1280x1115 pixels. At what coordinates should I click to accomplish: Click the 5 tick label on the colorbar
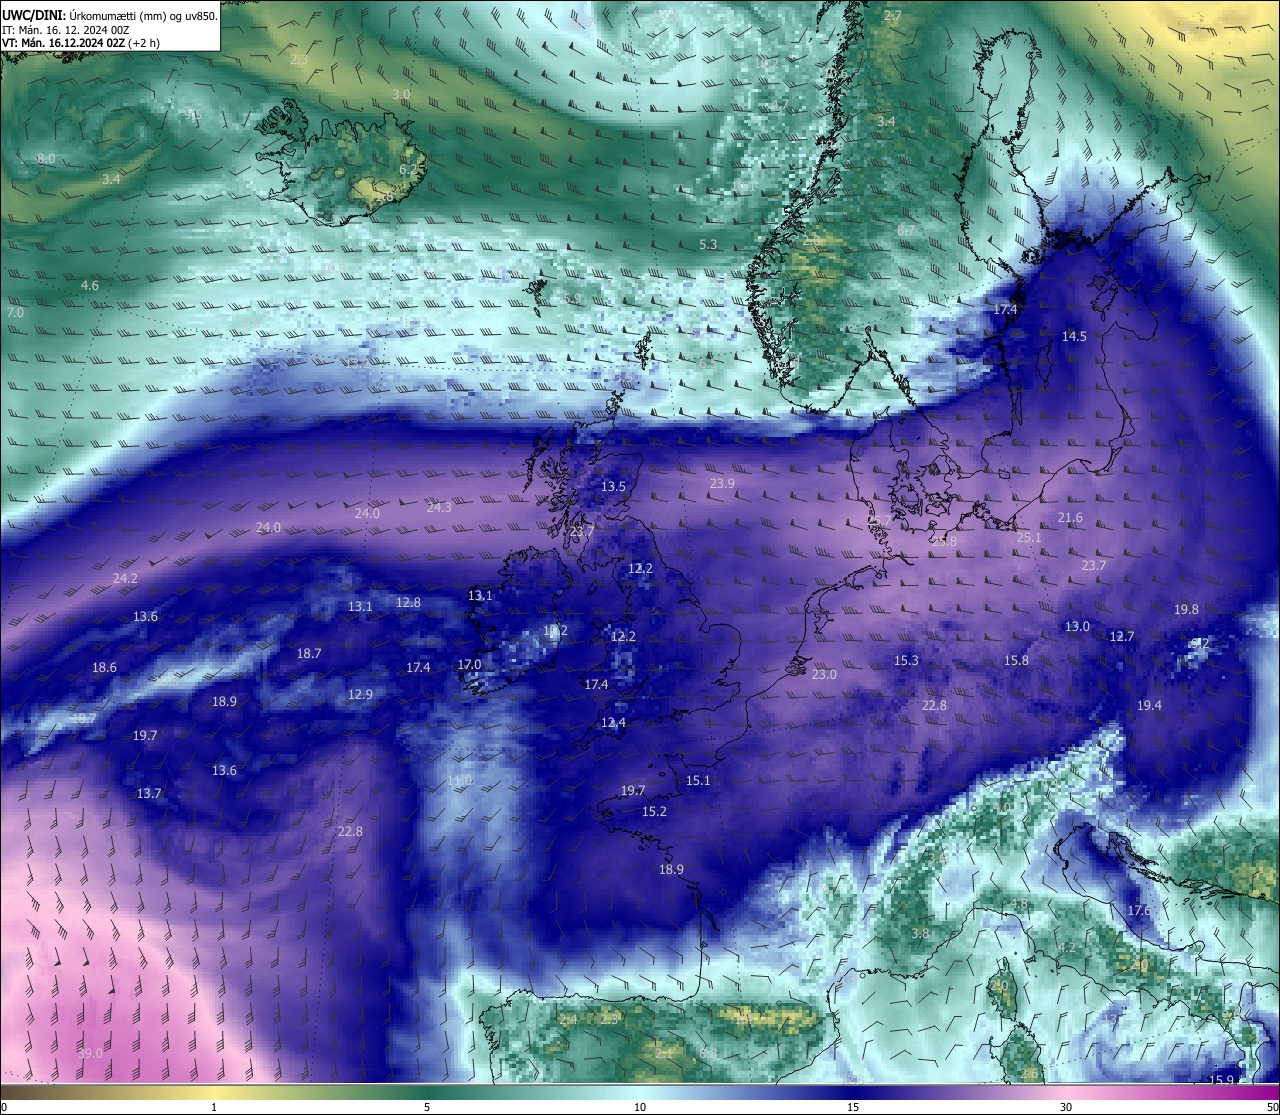427,1107
